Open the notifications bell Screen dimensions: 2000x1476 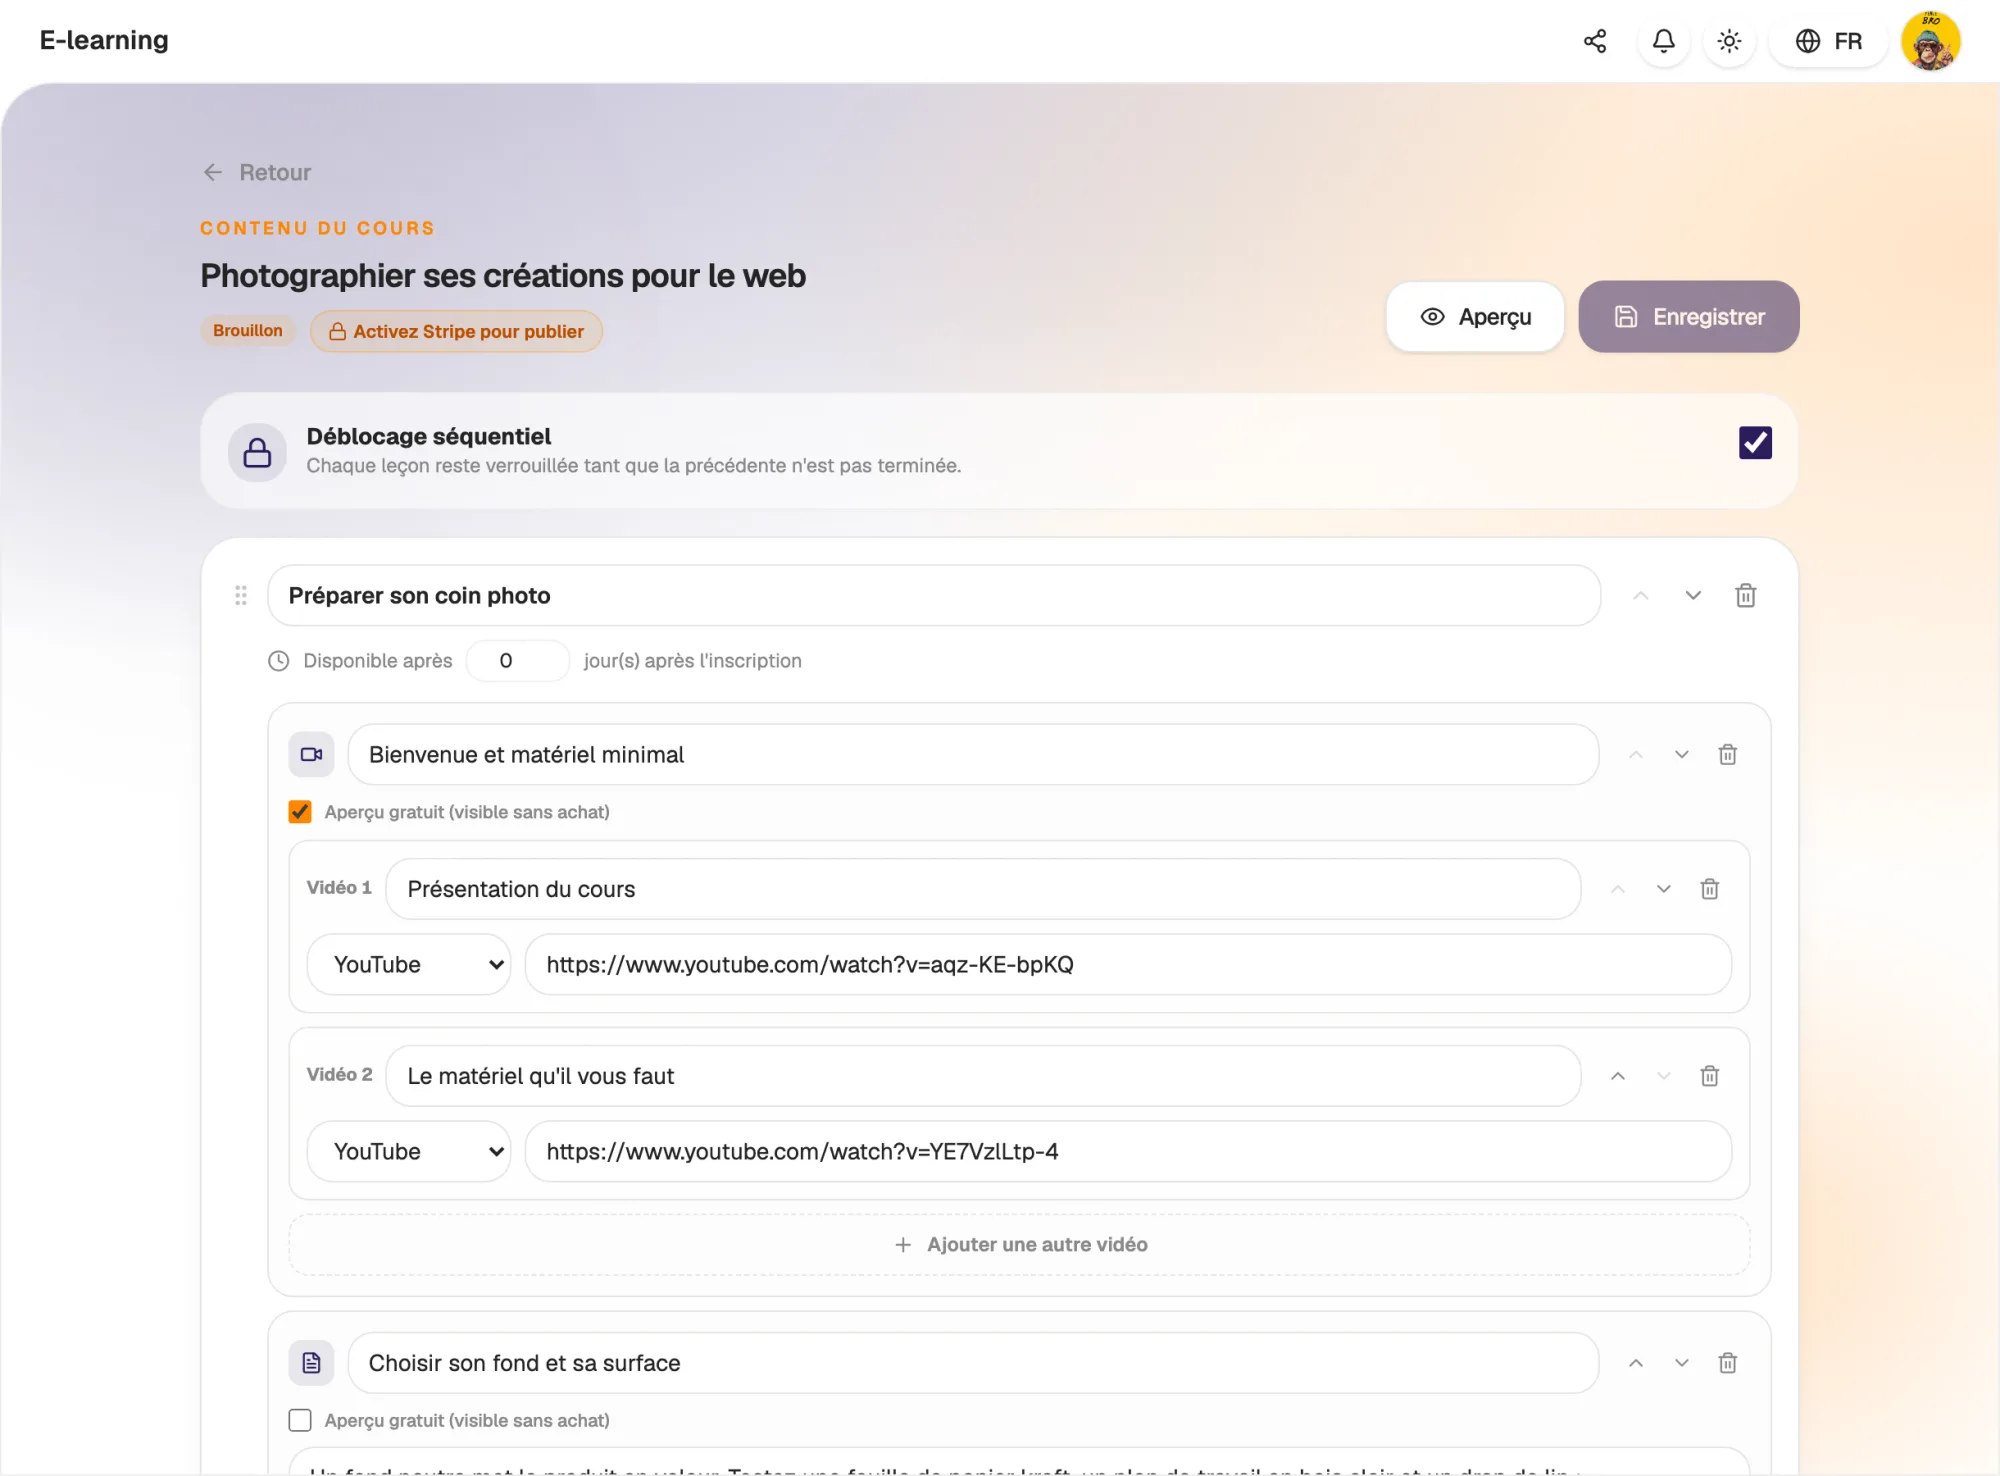coord(1663,41)
